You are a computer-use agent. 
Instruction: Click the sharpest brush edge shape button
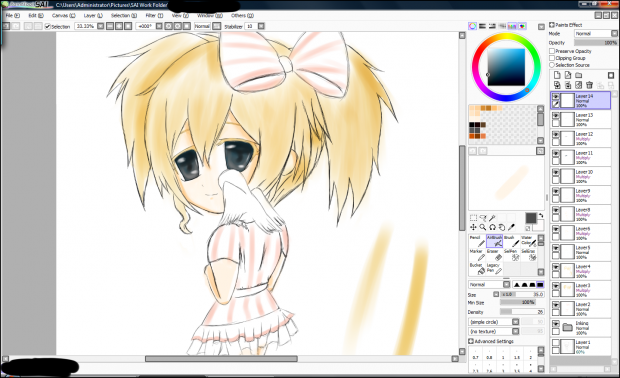[x=517, y=284]
